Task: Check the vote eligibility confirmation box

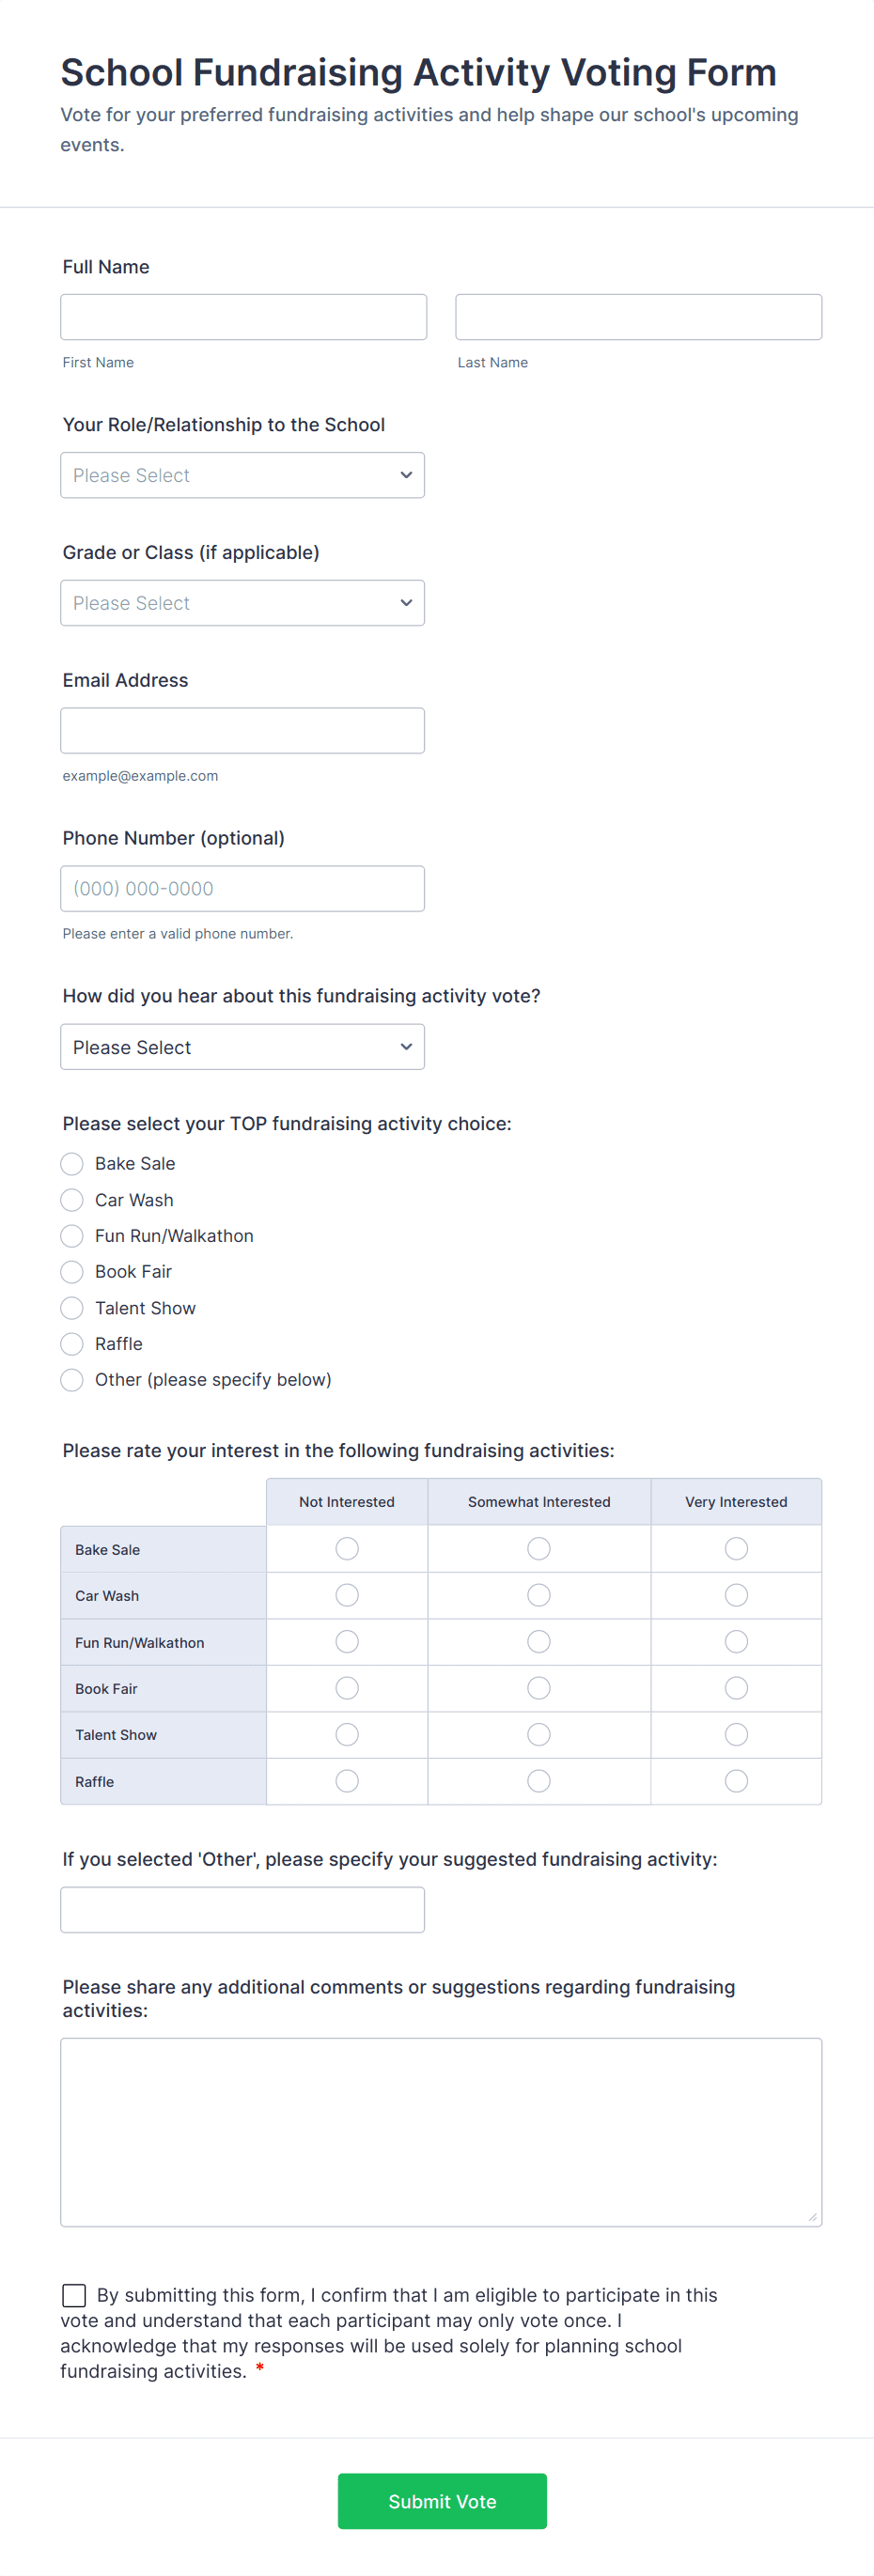Action: [74, 2295]
